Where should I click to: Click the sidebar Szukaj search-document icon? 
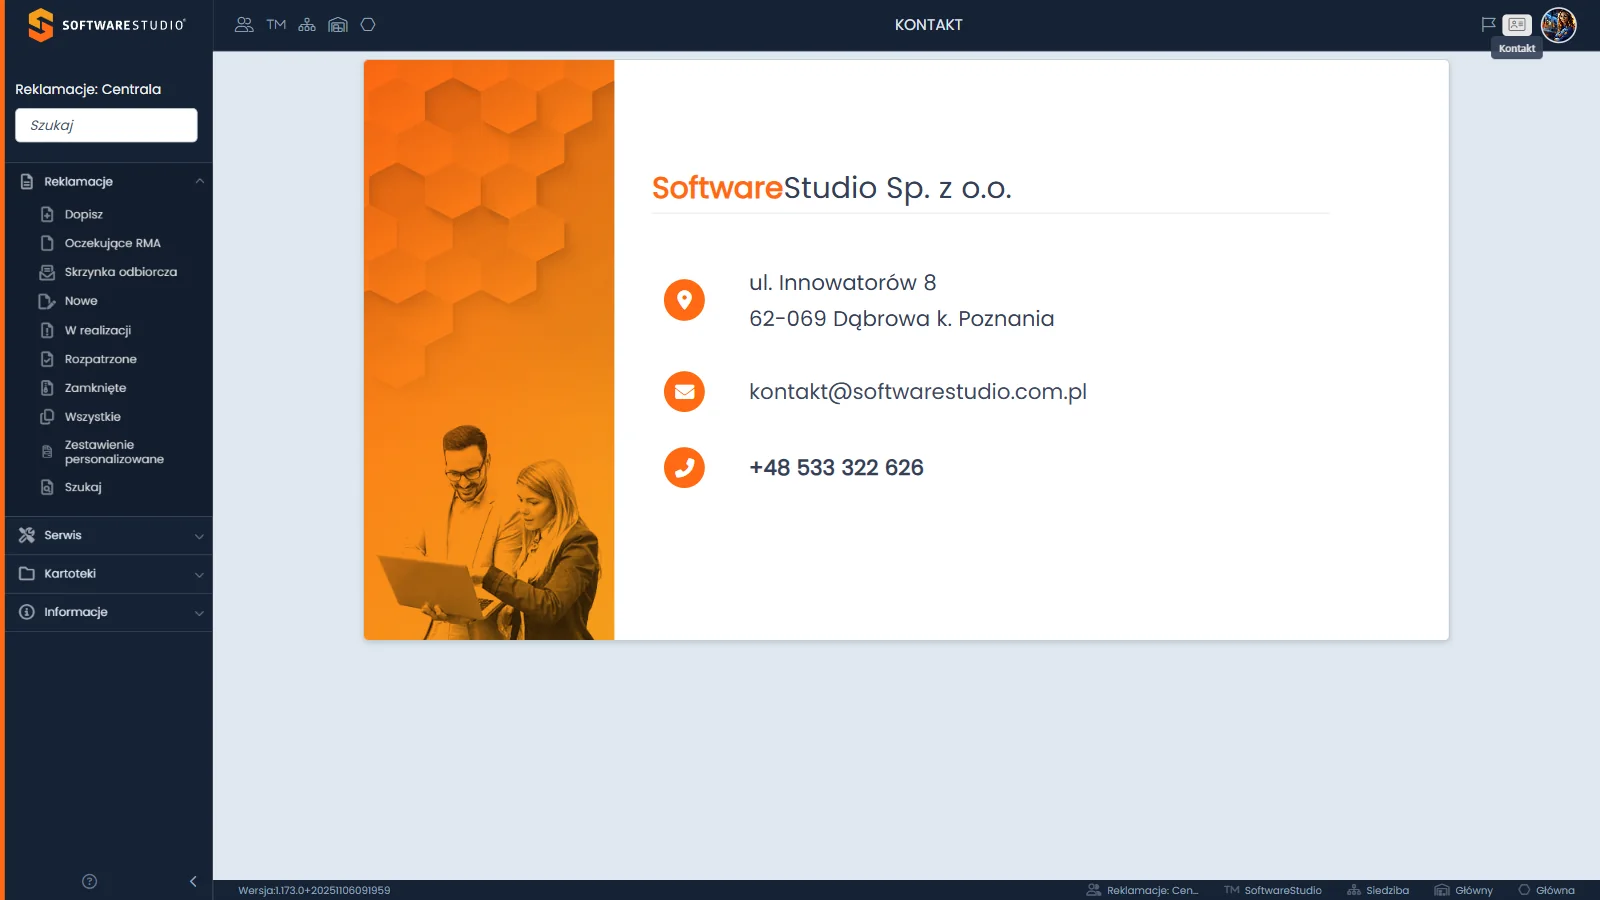click(x=47, y=487)
